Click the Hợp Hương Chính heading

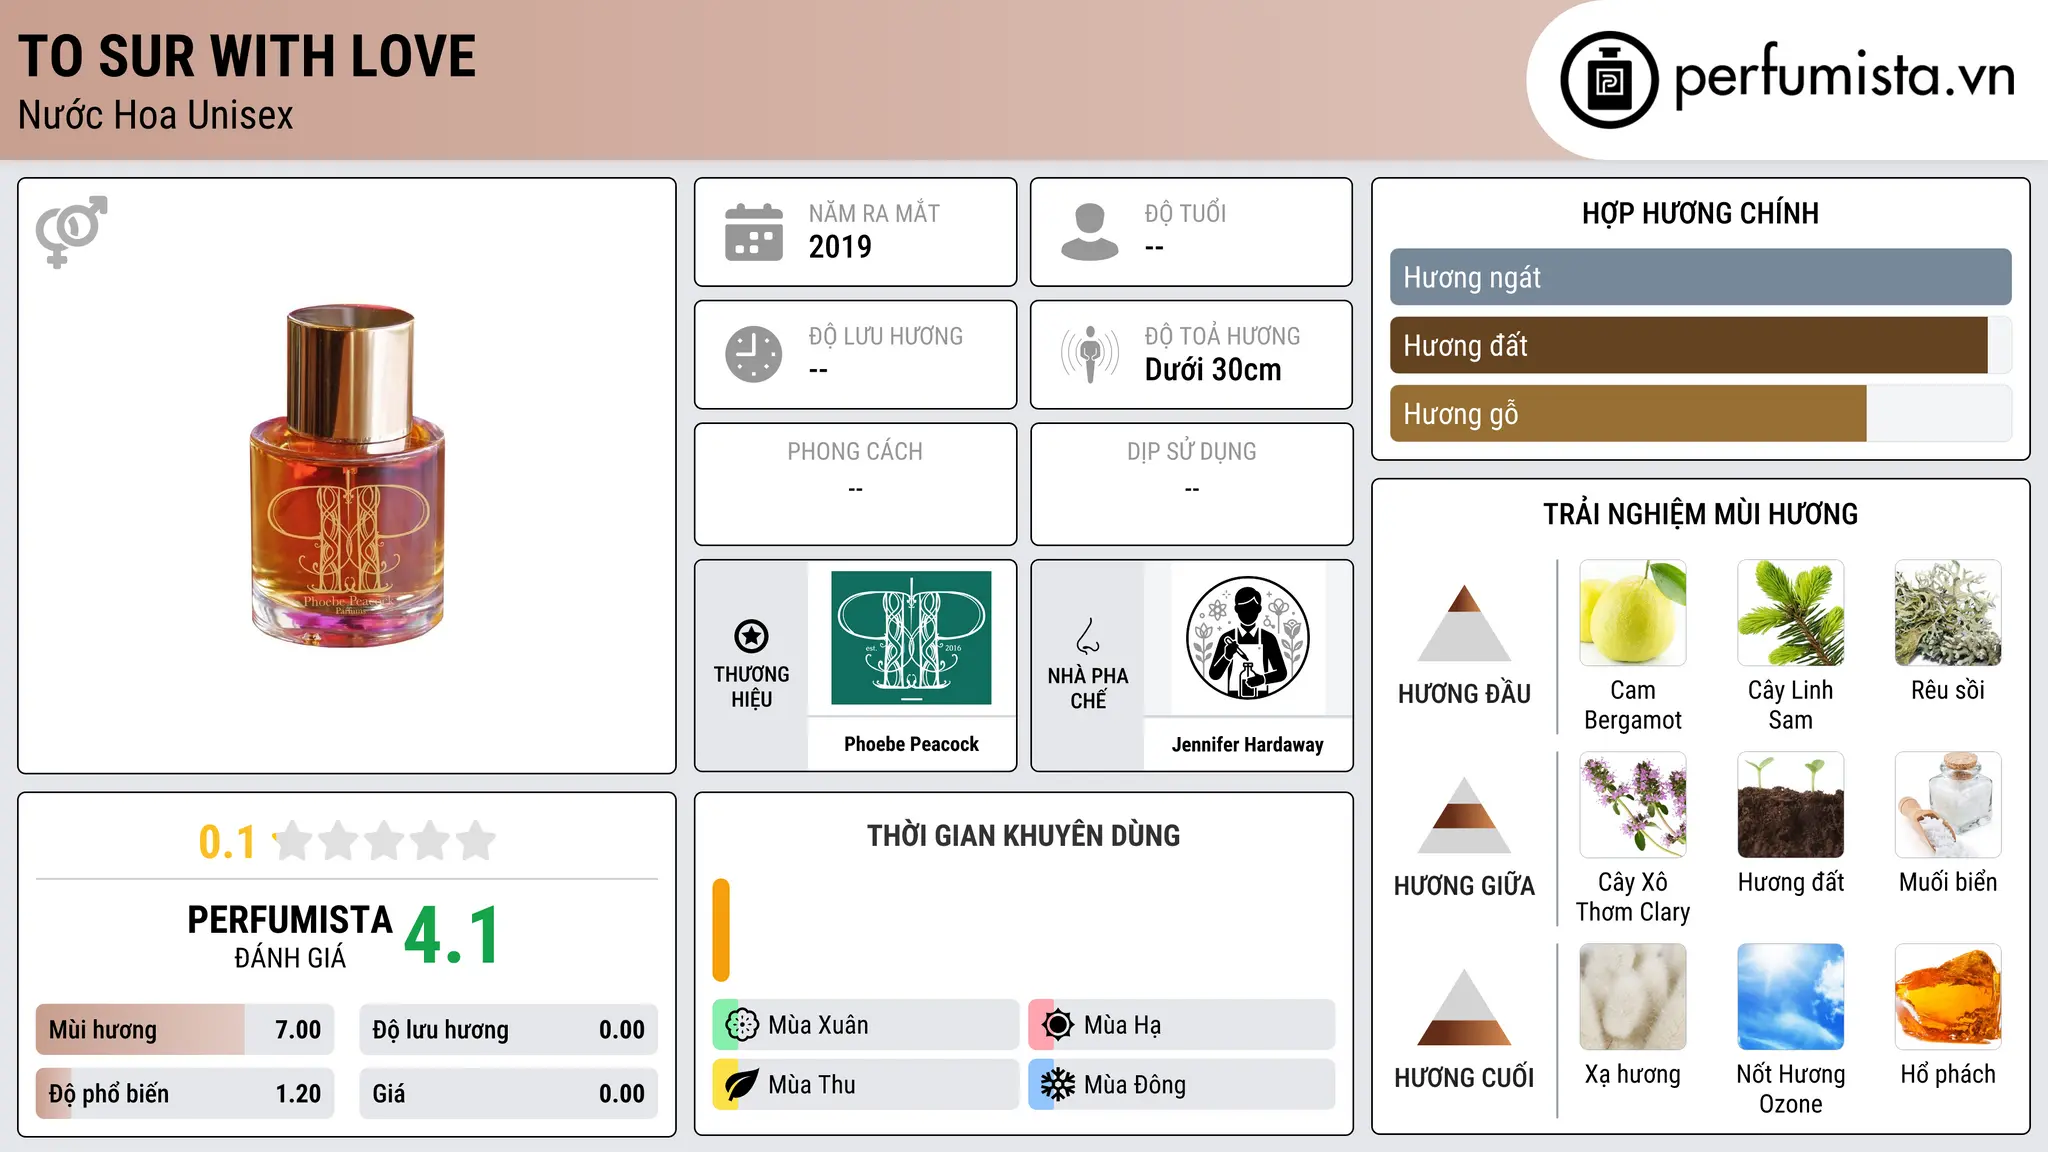(x=1700, y=213)
